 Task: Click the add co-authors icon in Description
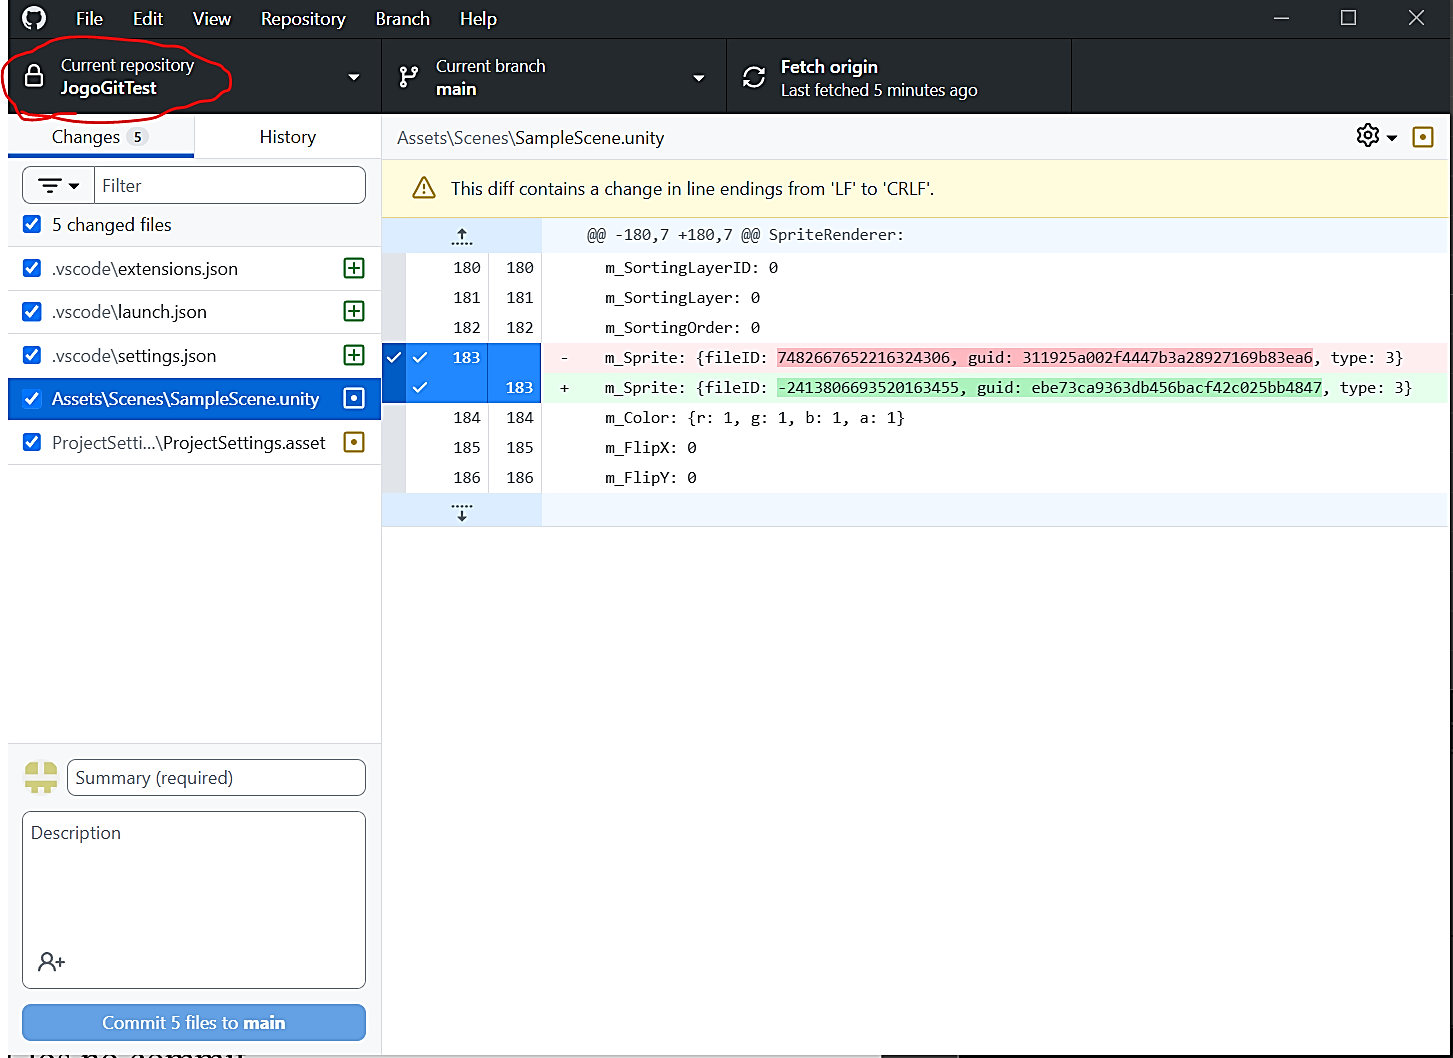click(51, 962)
